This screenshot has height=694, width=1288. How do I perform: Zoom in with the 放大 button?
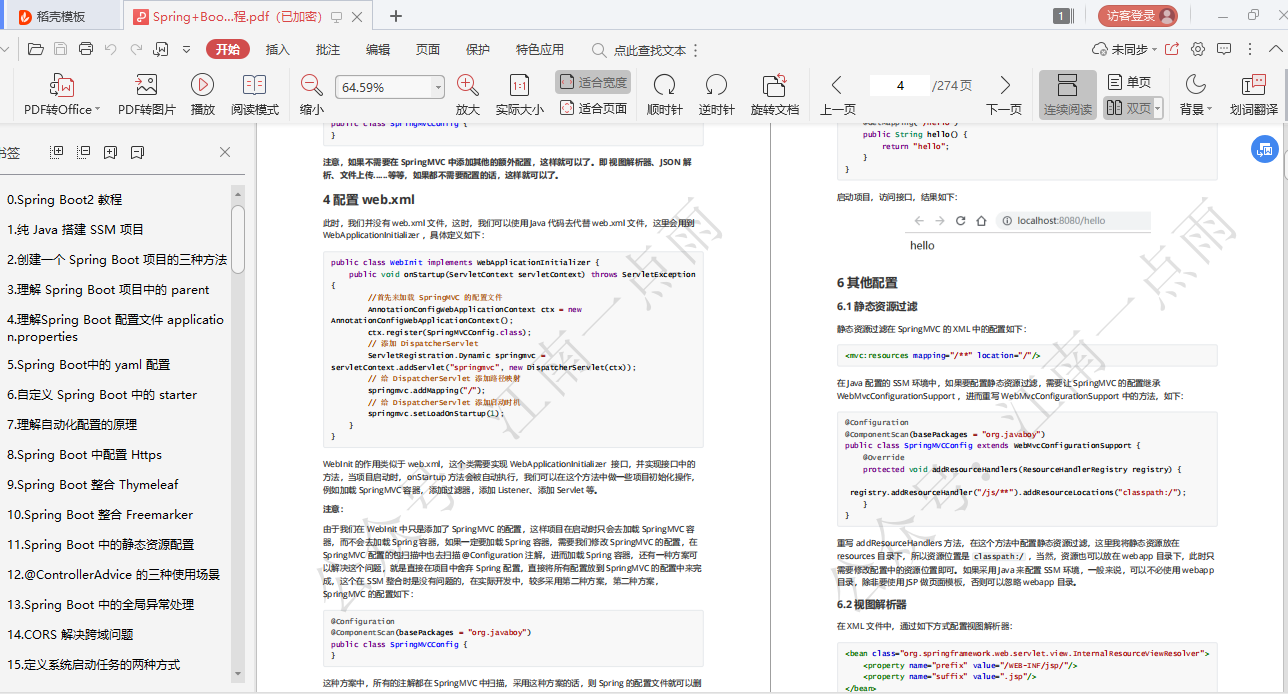coord(467,95)
